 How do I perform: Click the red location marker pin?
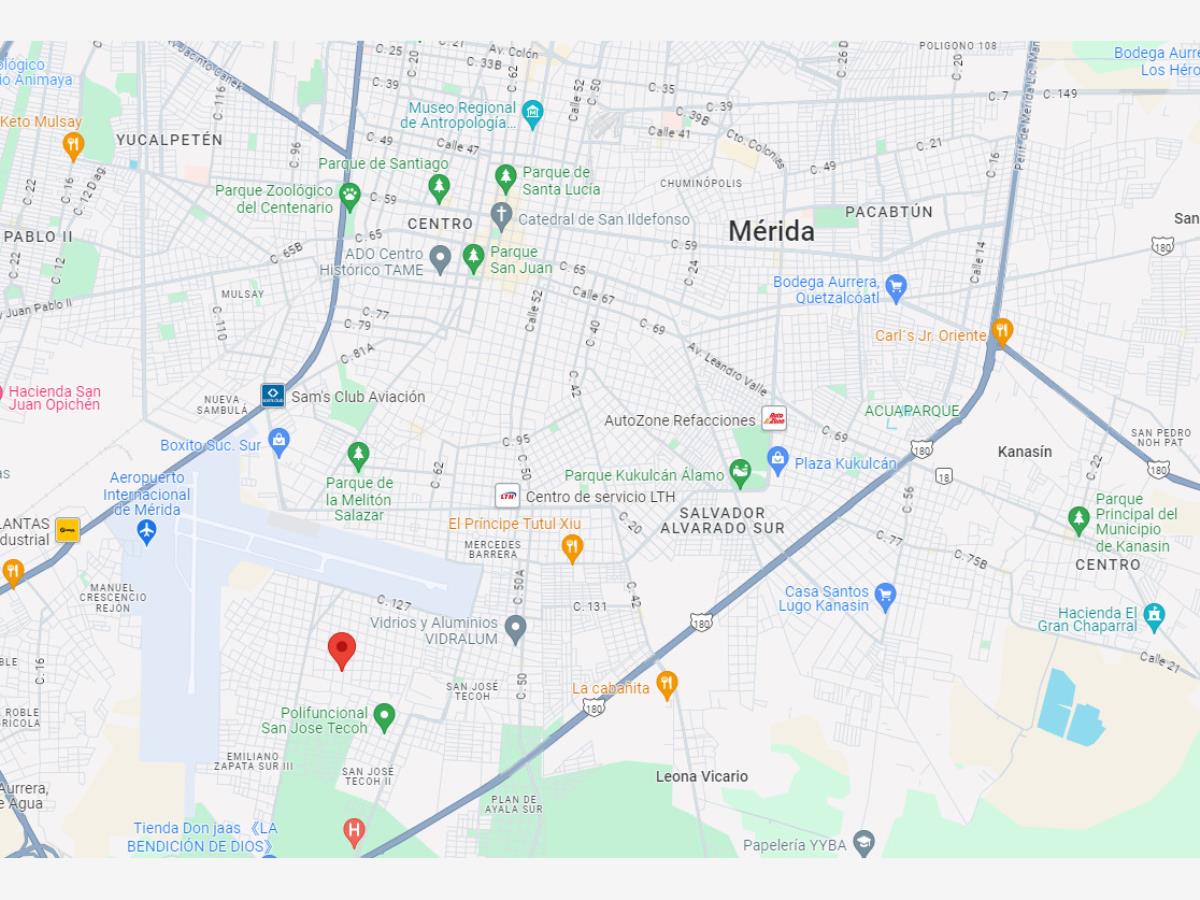342,650
